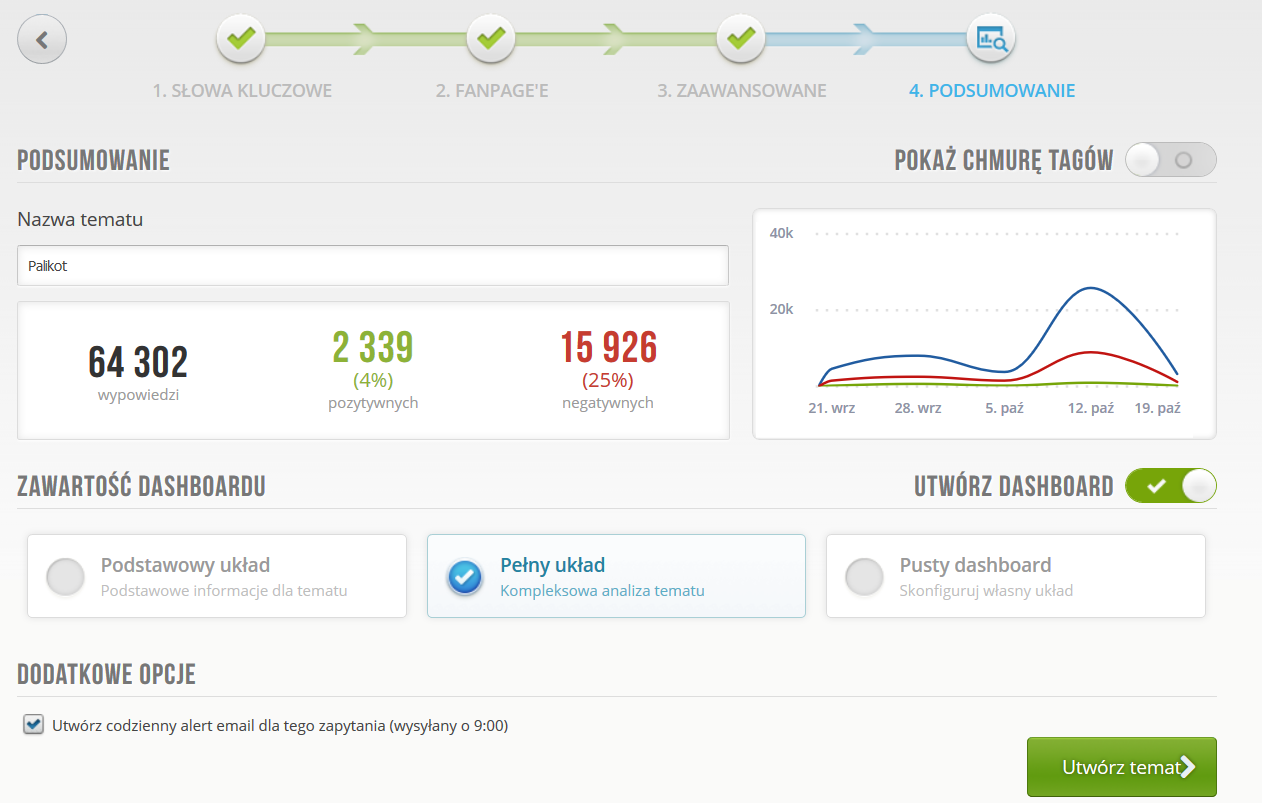Click the Utwórz temat button

1122,767
